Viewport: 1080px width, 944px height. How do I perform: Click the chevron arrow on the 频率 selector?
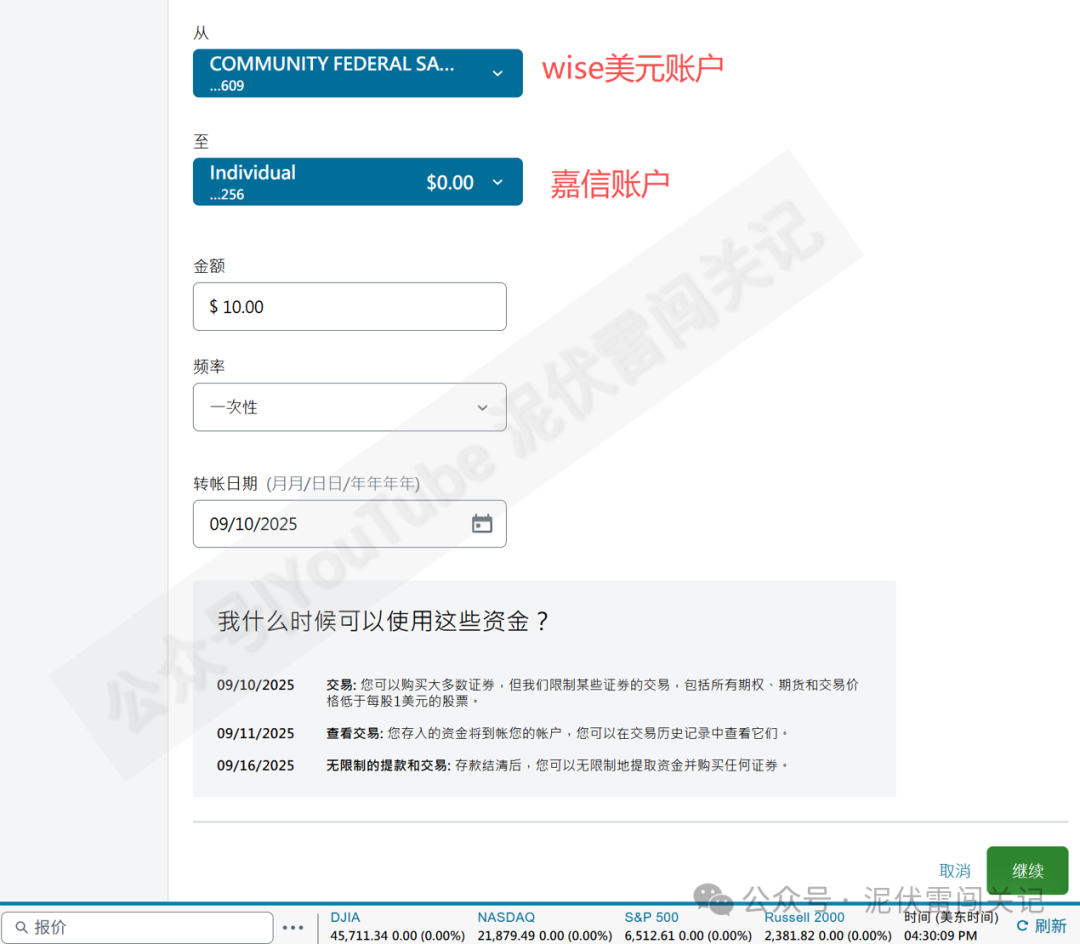tap(482, 407)
